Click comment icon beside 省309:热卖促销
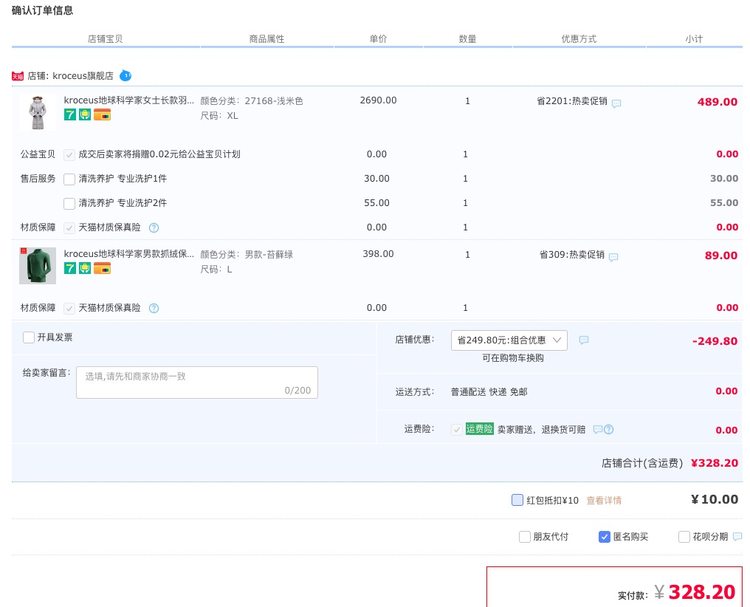The image size is (750, 607). point(613,257)
